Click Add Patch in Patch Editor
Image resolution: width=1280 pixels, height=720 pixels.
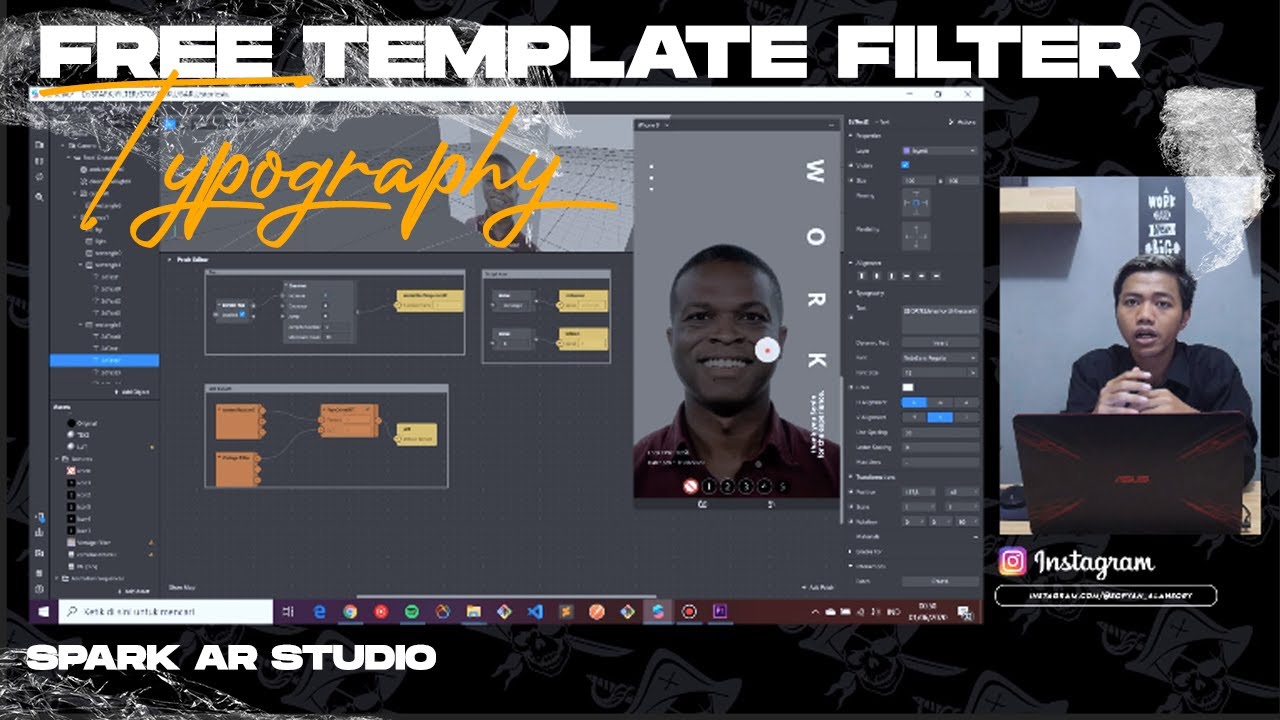point(818,587)
